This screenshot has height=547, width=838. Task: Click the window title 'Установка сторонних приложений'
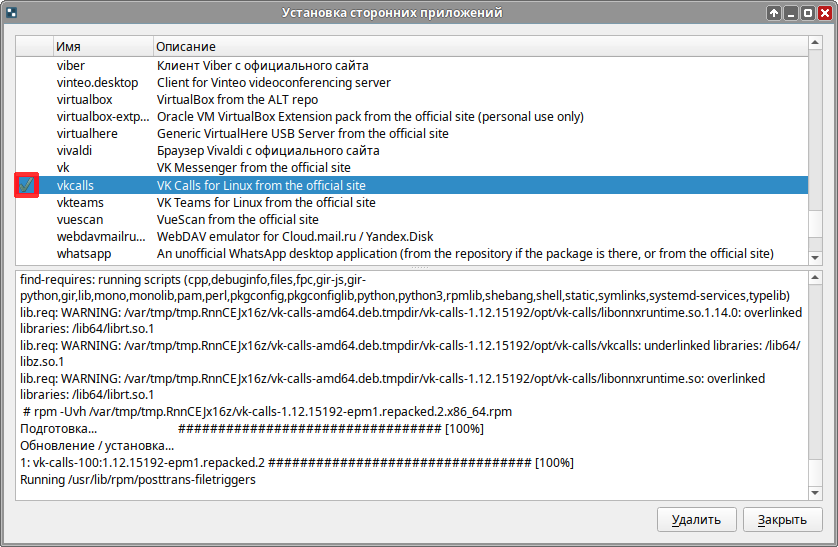(392, 13)
